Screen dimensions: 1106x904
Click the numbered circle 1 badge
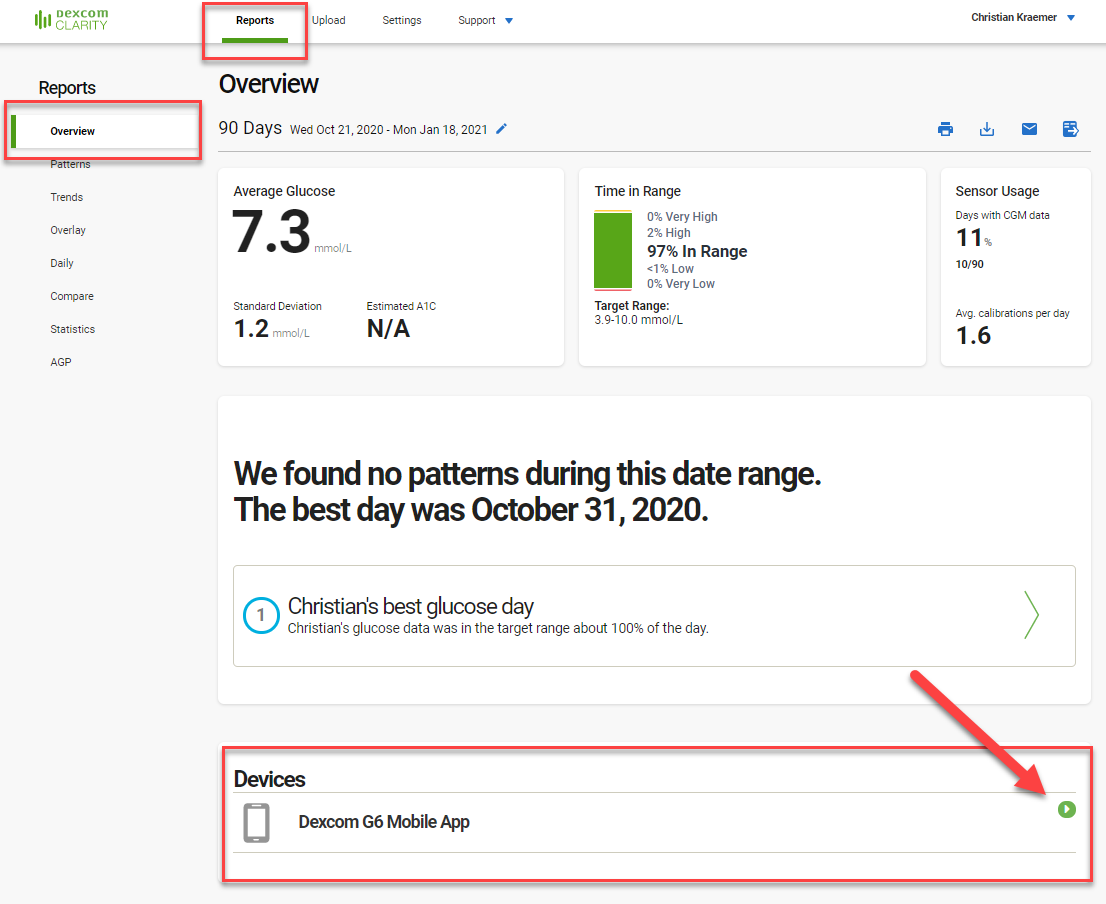pyautogui.click(x=261, y=615)
